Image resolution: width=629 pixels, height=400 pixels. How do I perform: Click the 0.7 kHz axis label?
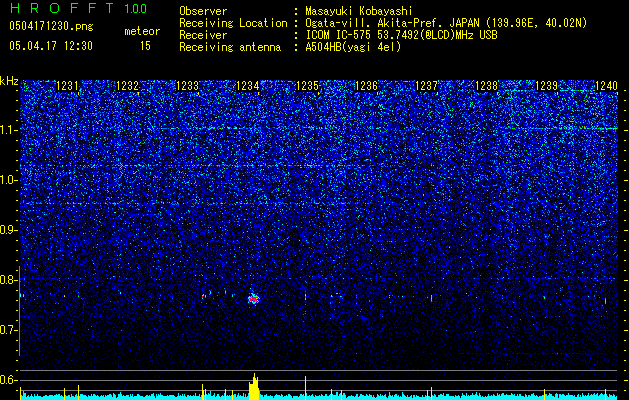pos(9,330)
